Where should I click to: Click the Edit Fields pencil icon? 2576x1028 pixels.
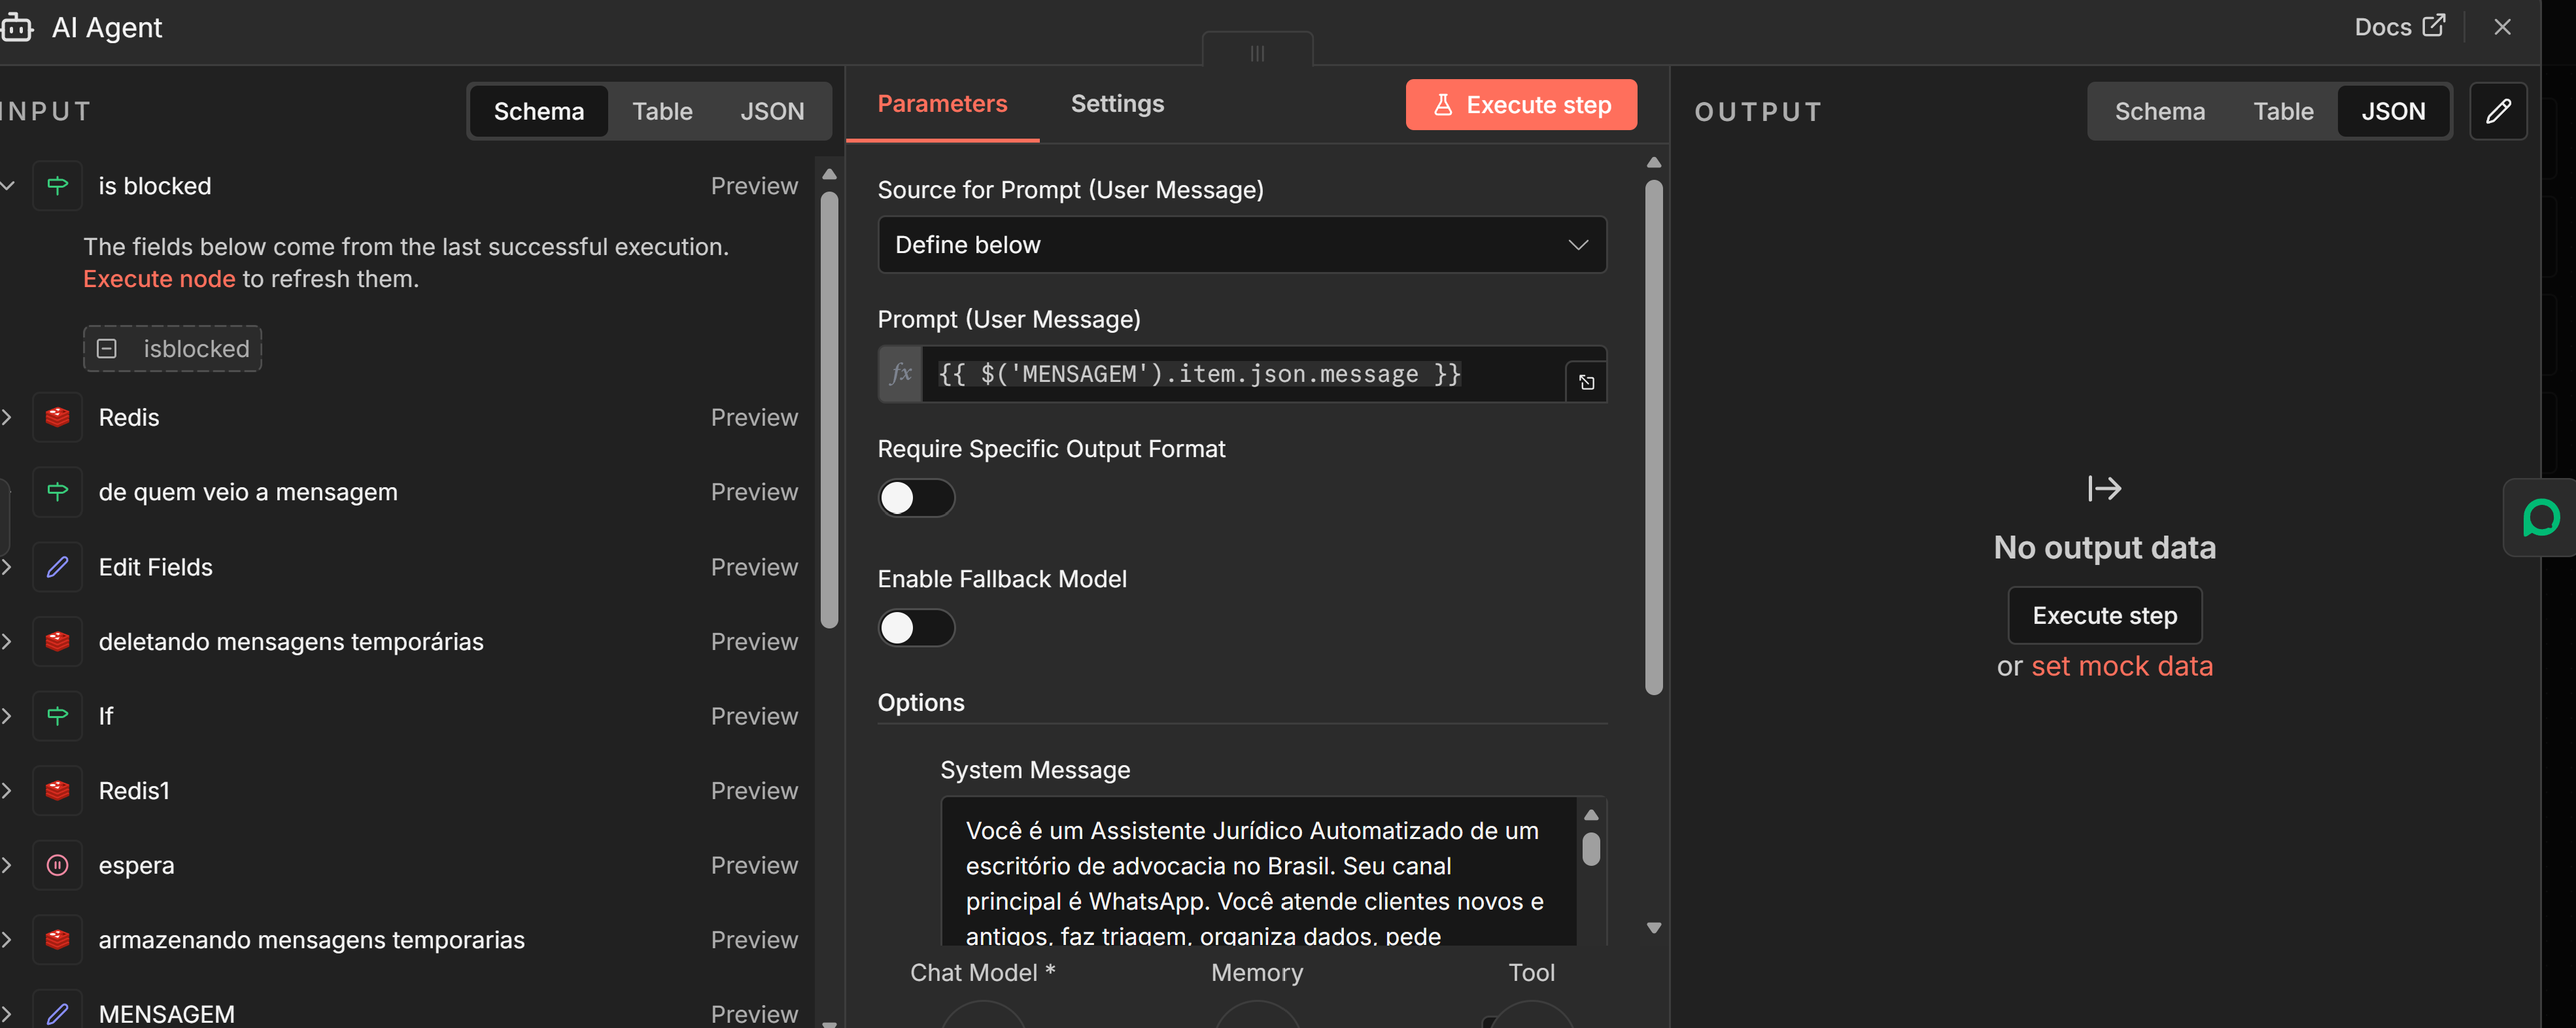point(57,567)
